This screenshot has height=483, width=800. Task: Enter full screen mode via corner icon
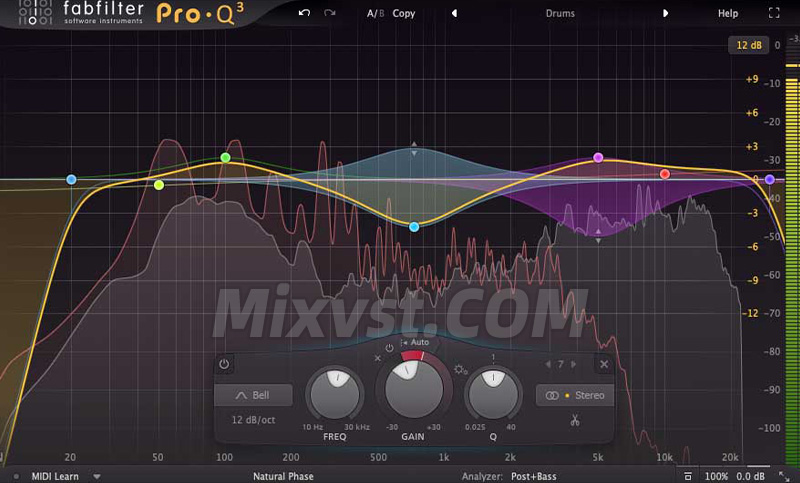tap(773, 14)
